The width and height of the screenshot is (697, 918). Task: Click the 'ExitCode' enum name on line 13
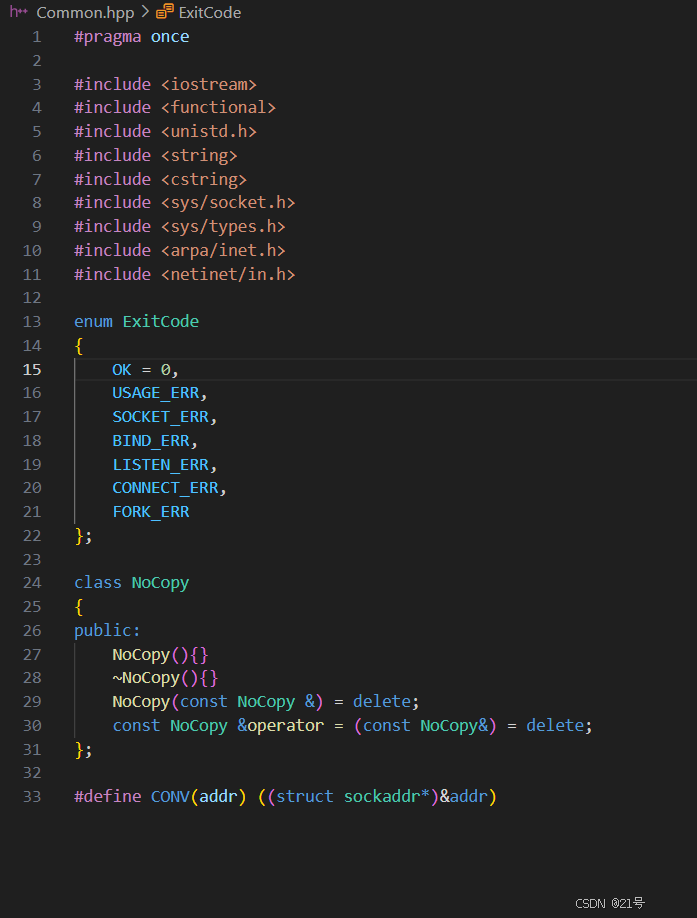(161, 321)
